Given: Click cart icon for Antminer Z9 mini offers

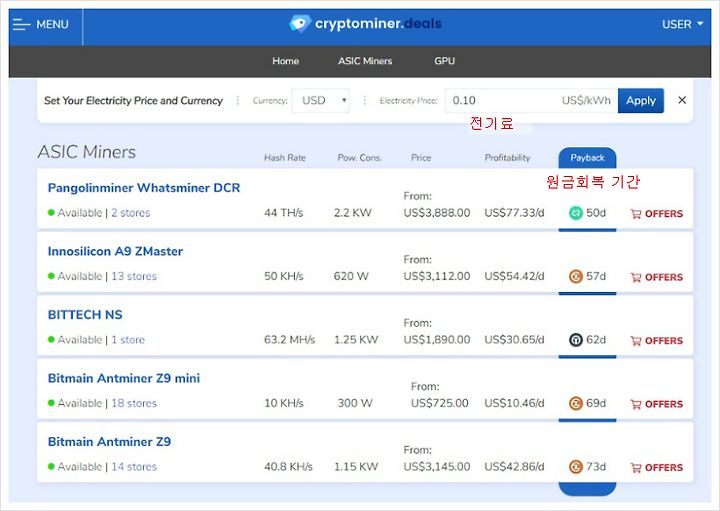Looking at the screenshot, I should (636, 404).
